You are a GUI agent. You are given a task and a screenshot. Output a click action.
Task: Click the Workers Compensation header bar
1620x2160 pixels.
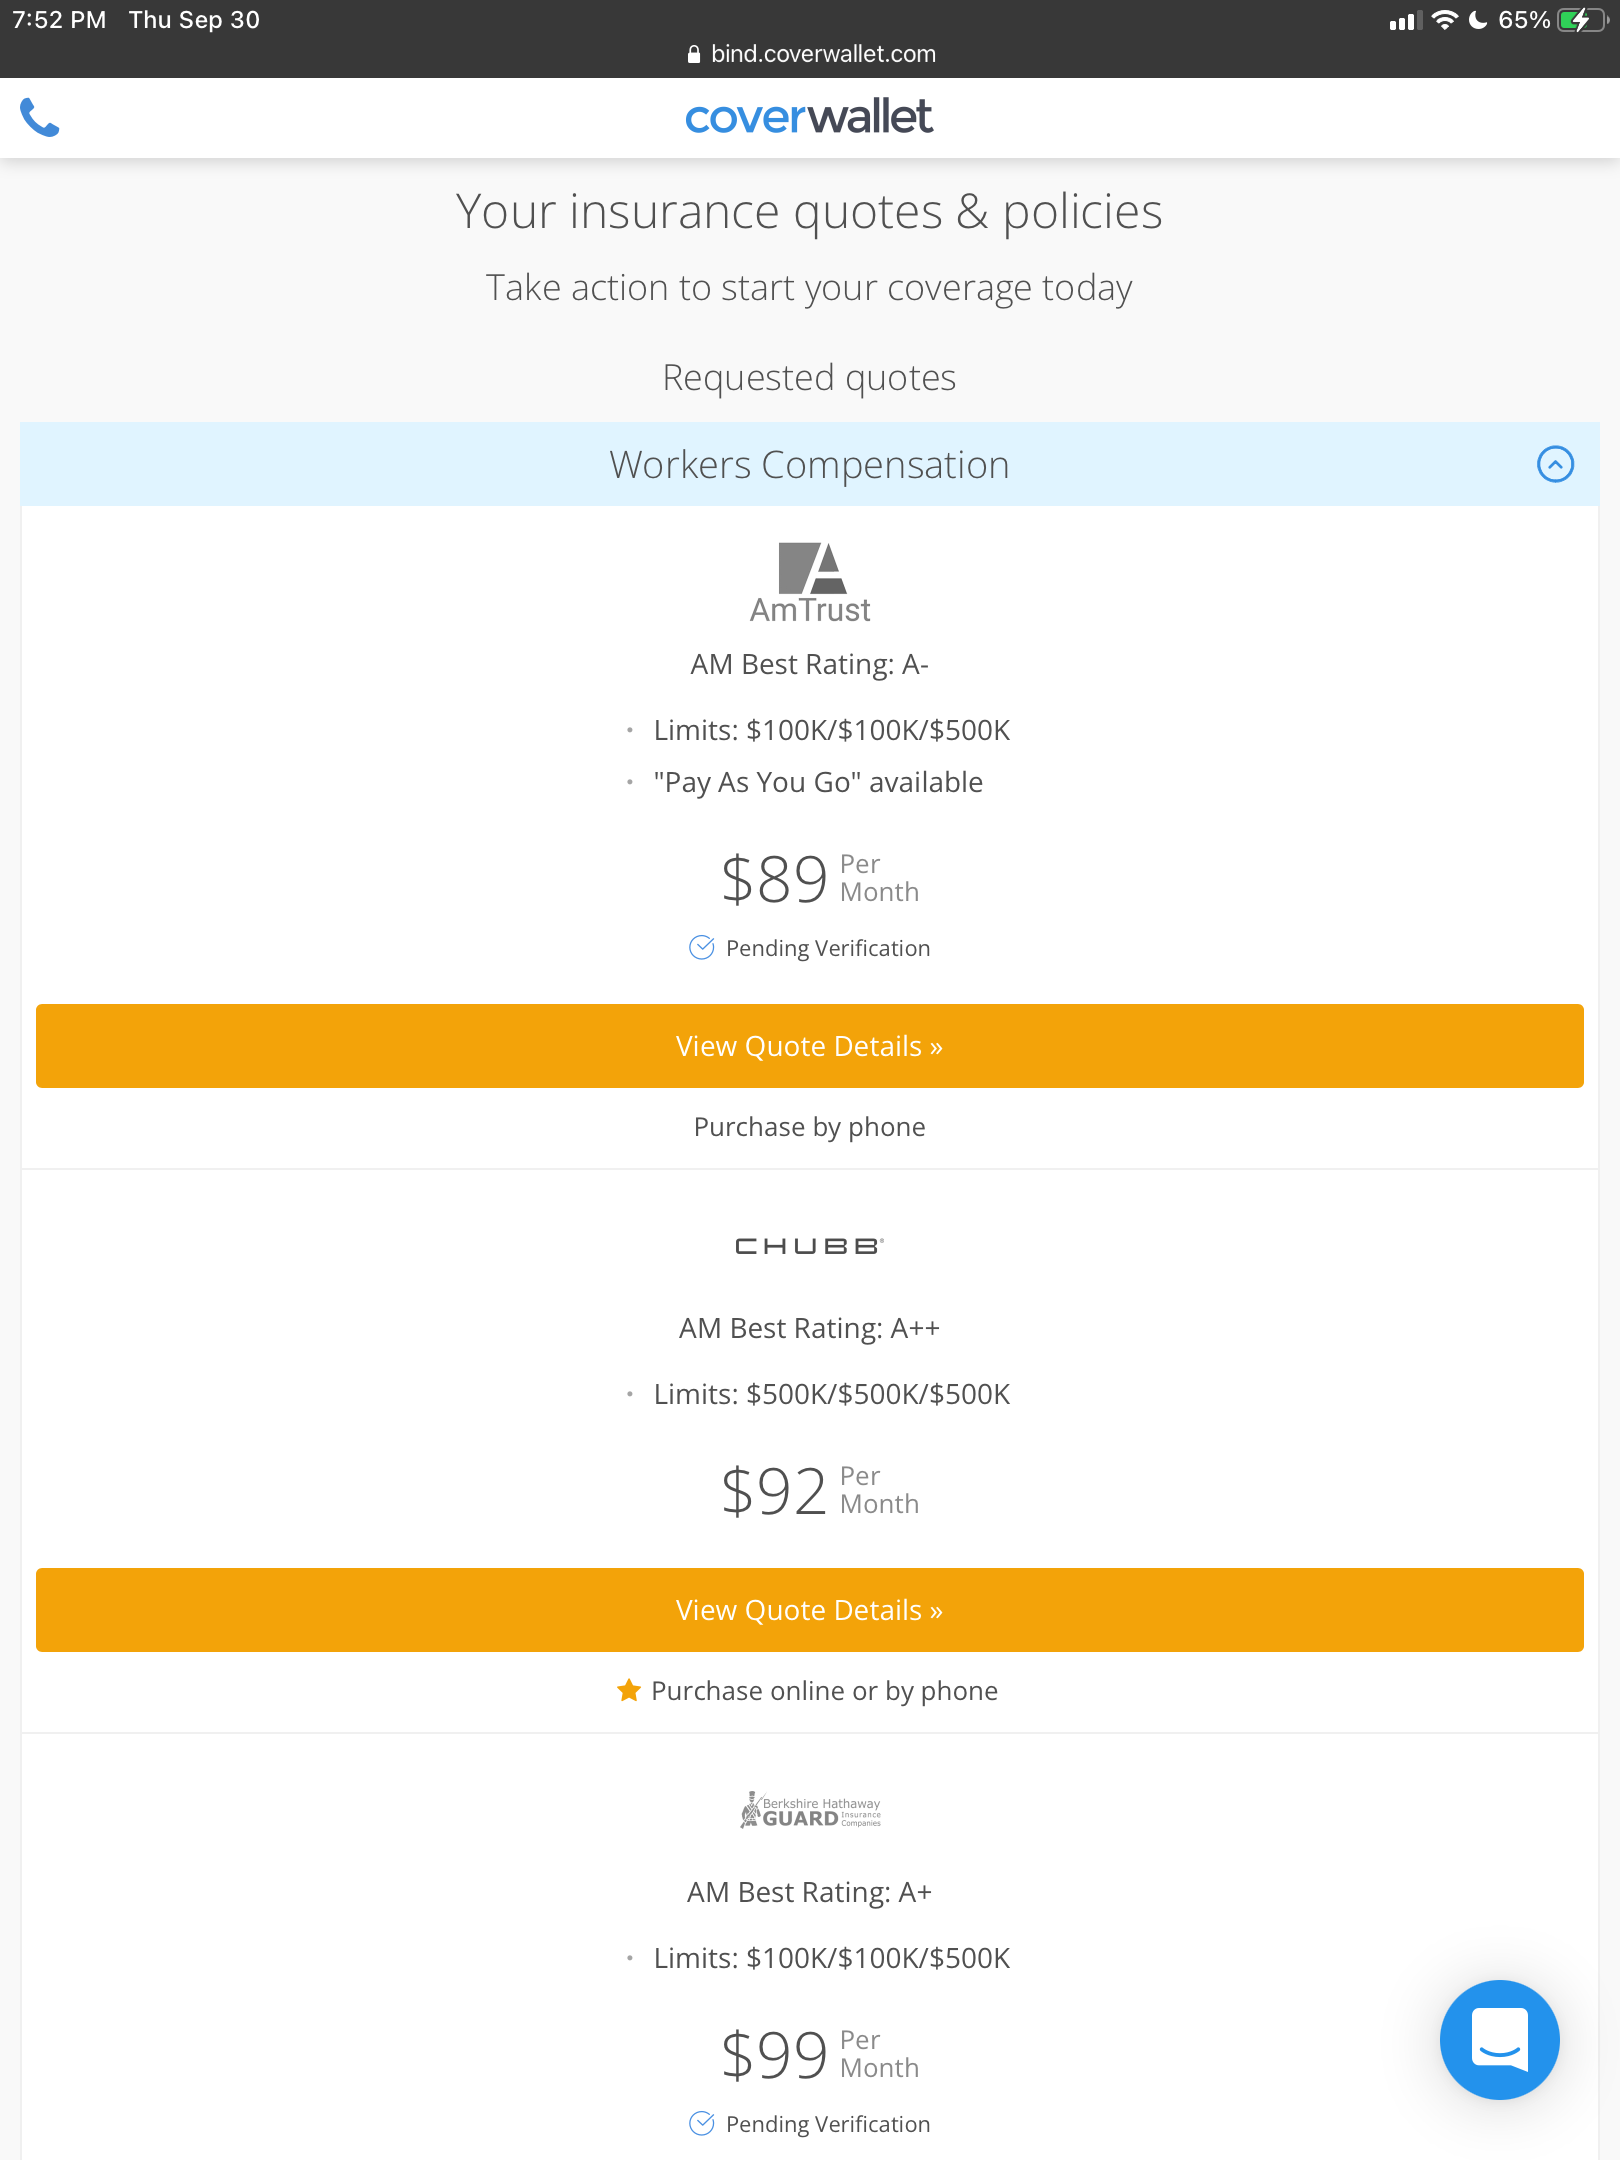[809, 464]
